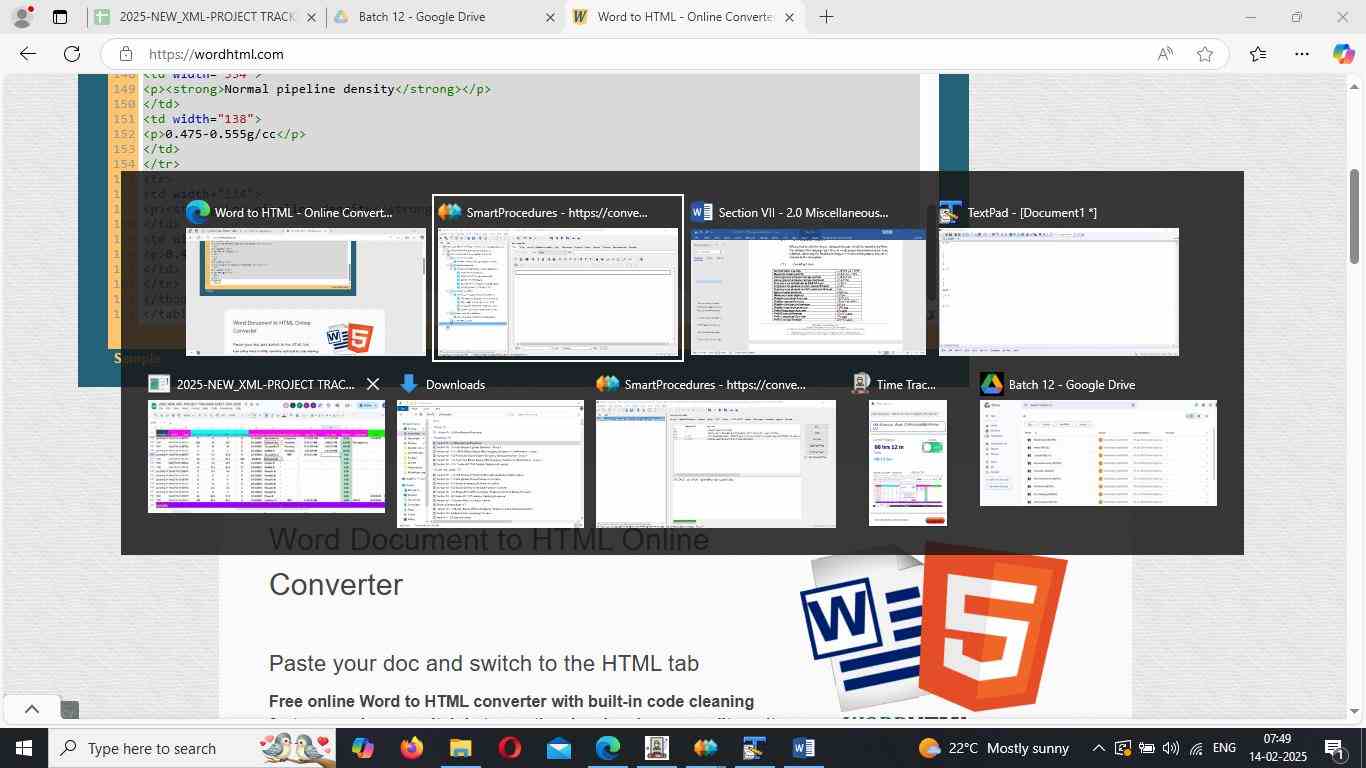Image resolution: width=1366 pixels, height=768 pixels.
Task: Close the 2025-NEW_XML-PROJECT browser tab
Action: tap(311, 17)
